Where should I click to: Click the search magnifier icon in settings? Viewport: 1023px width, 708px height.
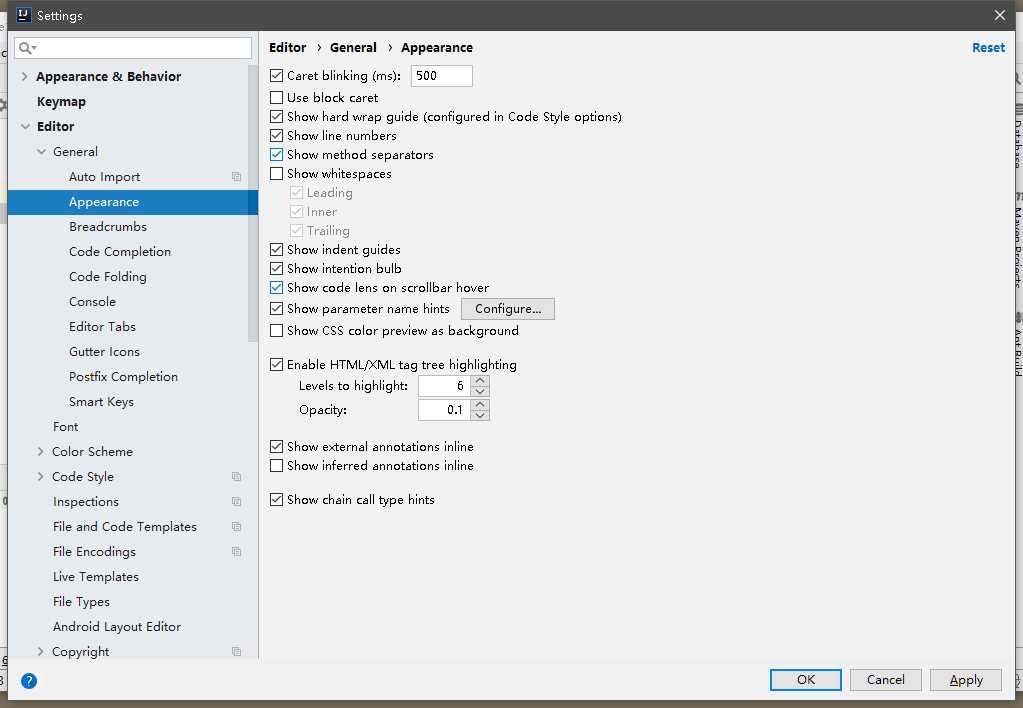[26, 48]
